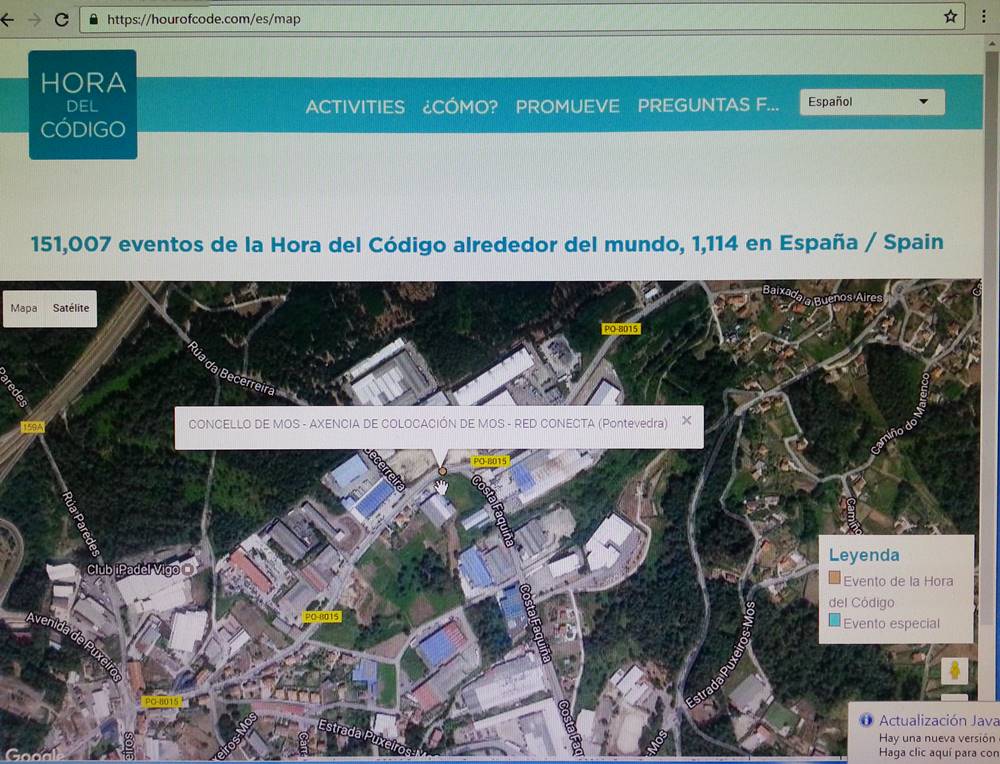
Task: Open the Actualización Java notification
Action: point(924,732)
